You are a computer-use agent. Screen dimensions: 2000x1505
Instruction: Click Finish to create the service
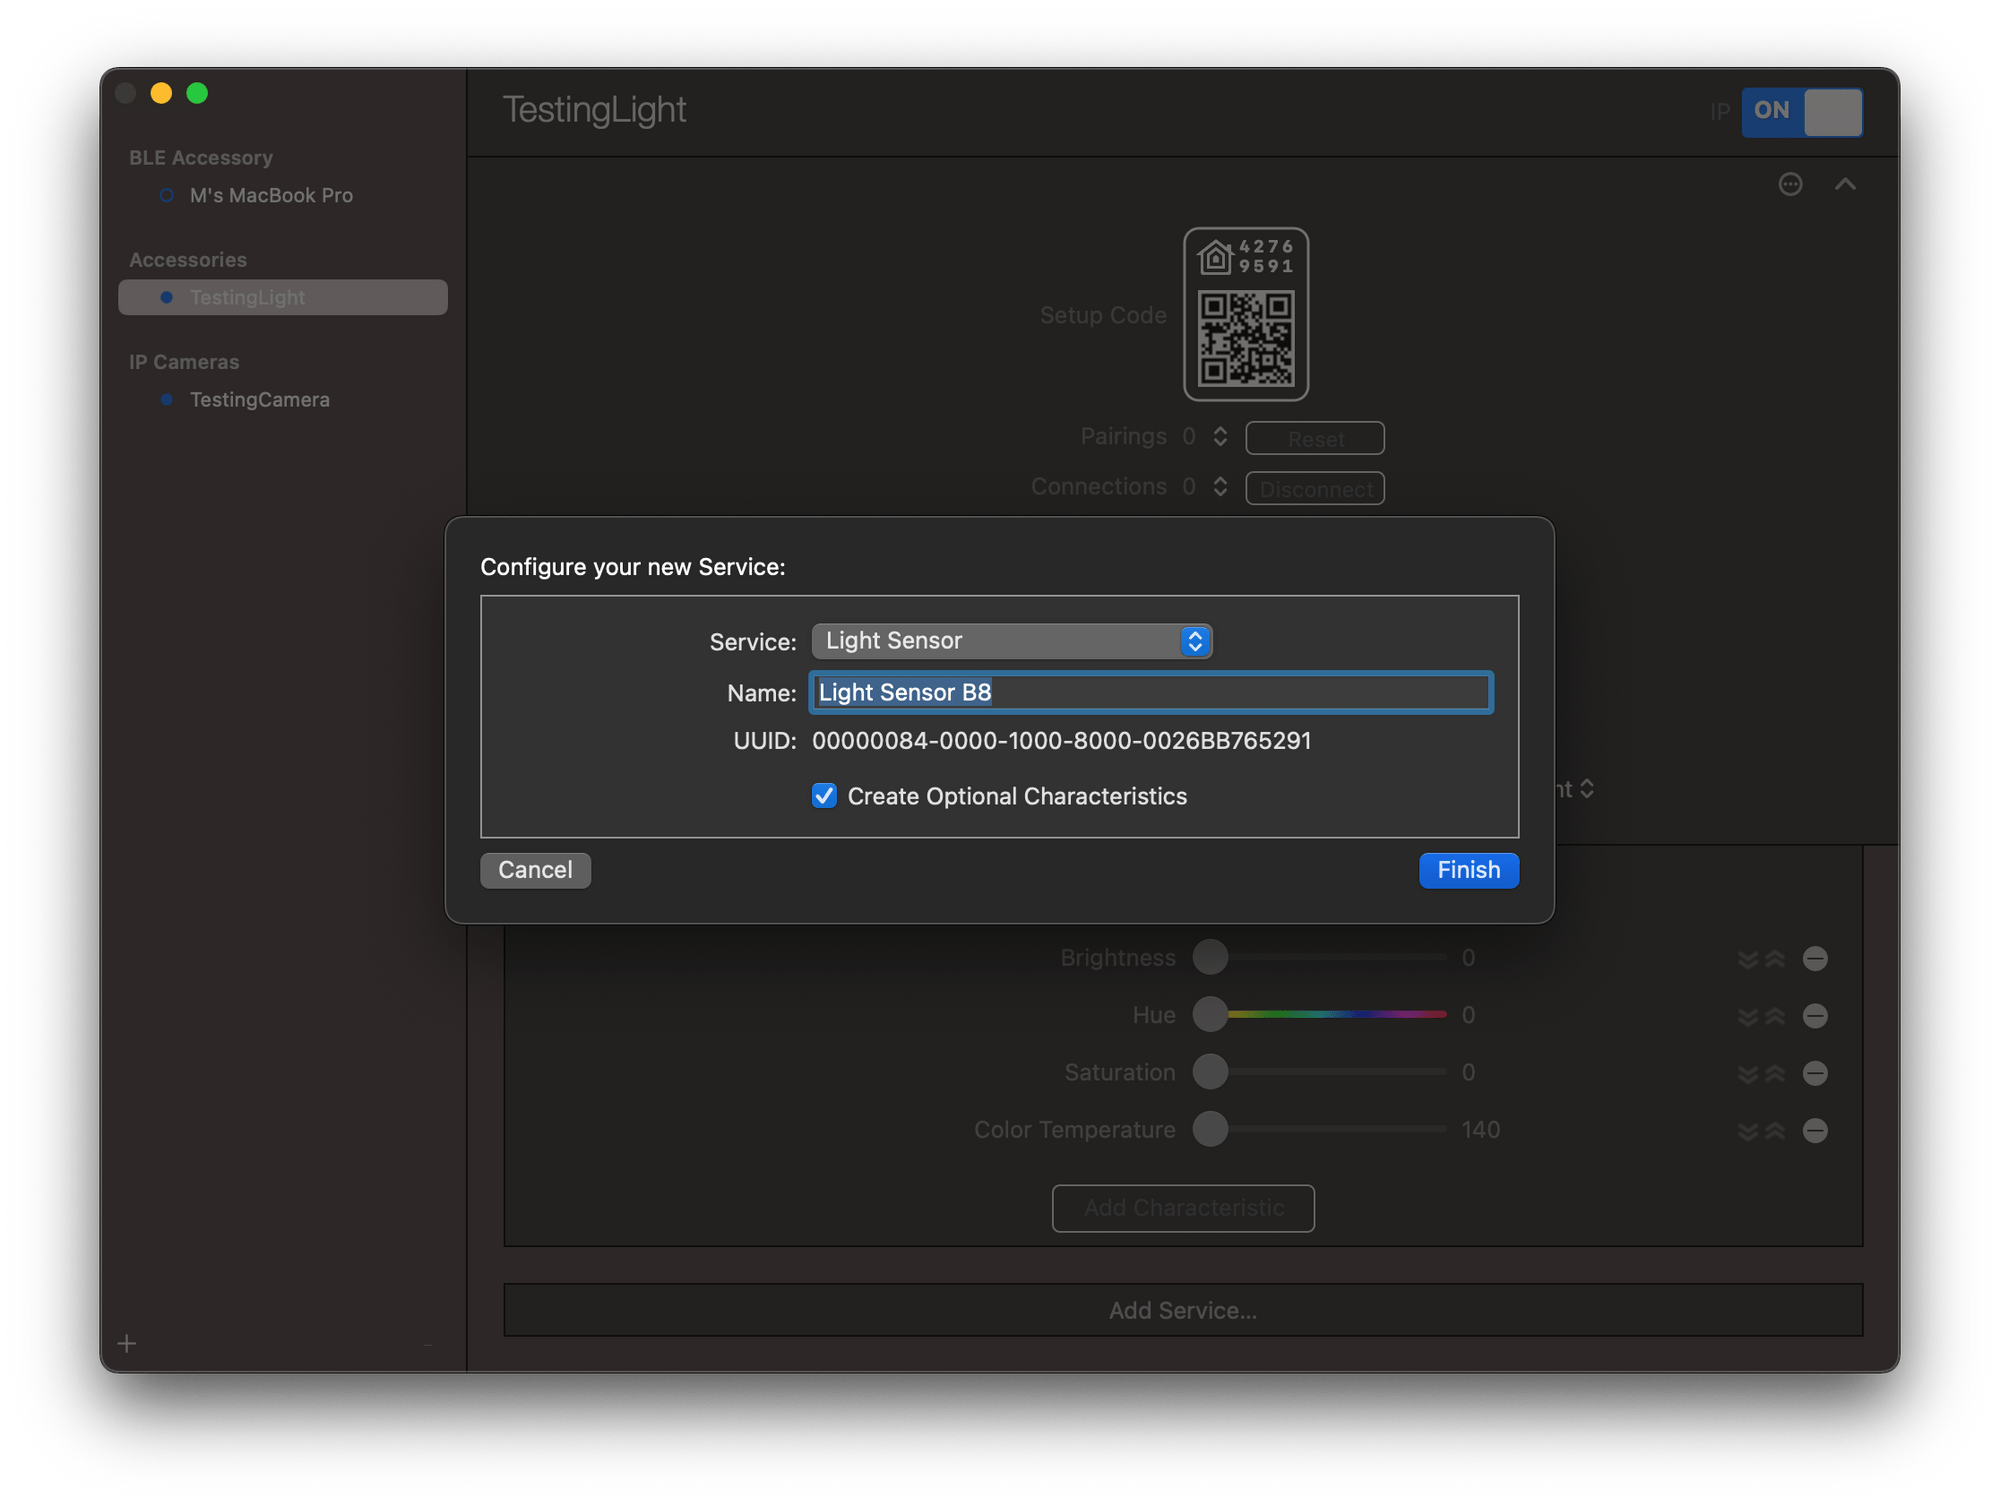point(1468,870)
